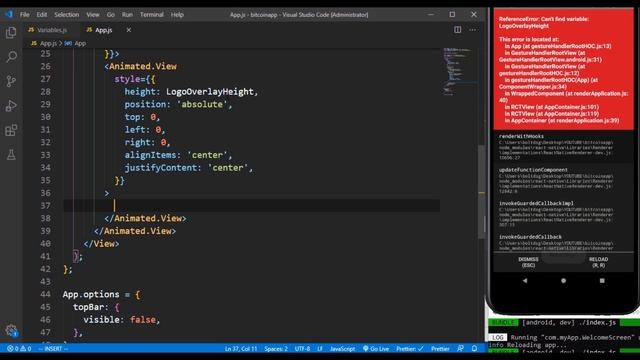
Task: Tap RELOAD on emulator error screen
Action: (598, 262)
